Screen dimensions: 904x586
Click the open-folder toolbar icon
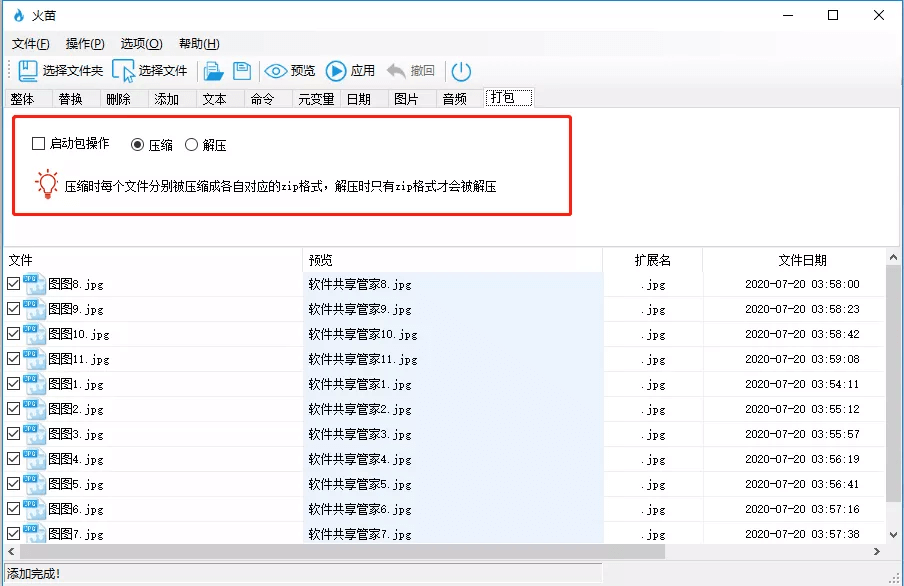coord(213,71)
